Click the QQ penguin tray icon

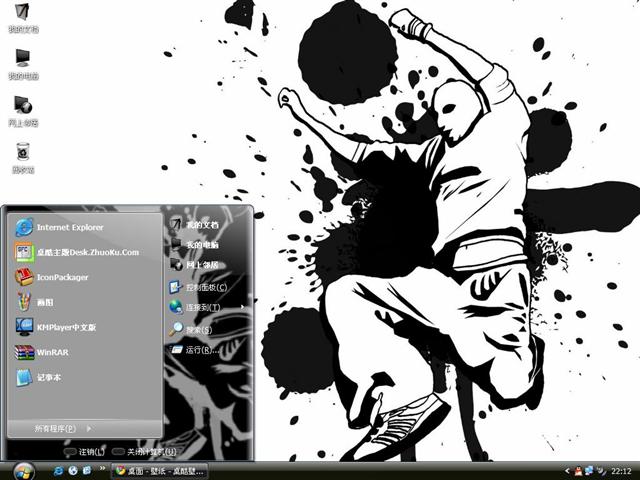point(578,471)
